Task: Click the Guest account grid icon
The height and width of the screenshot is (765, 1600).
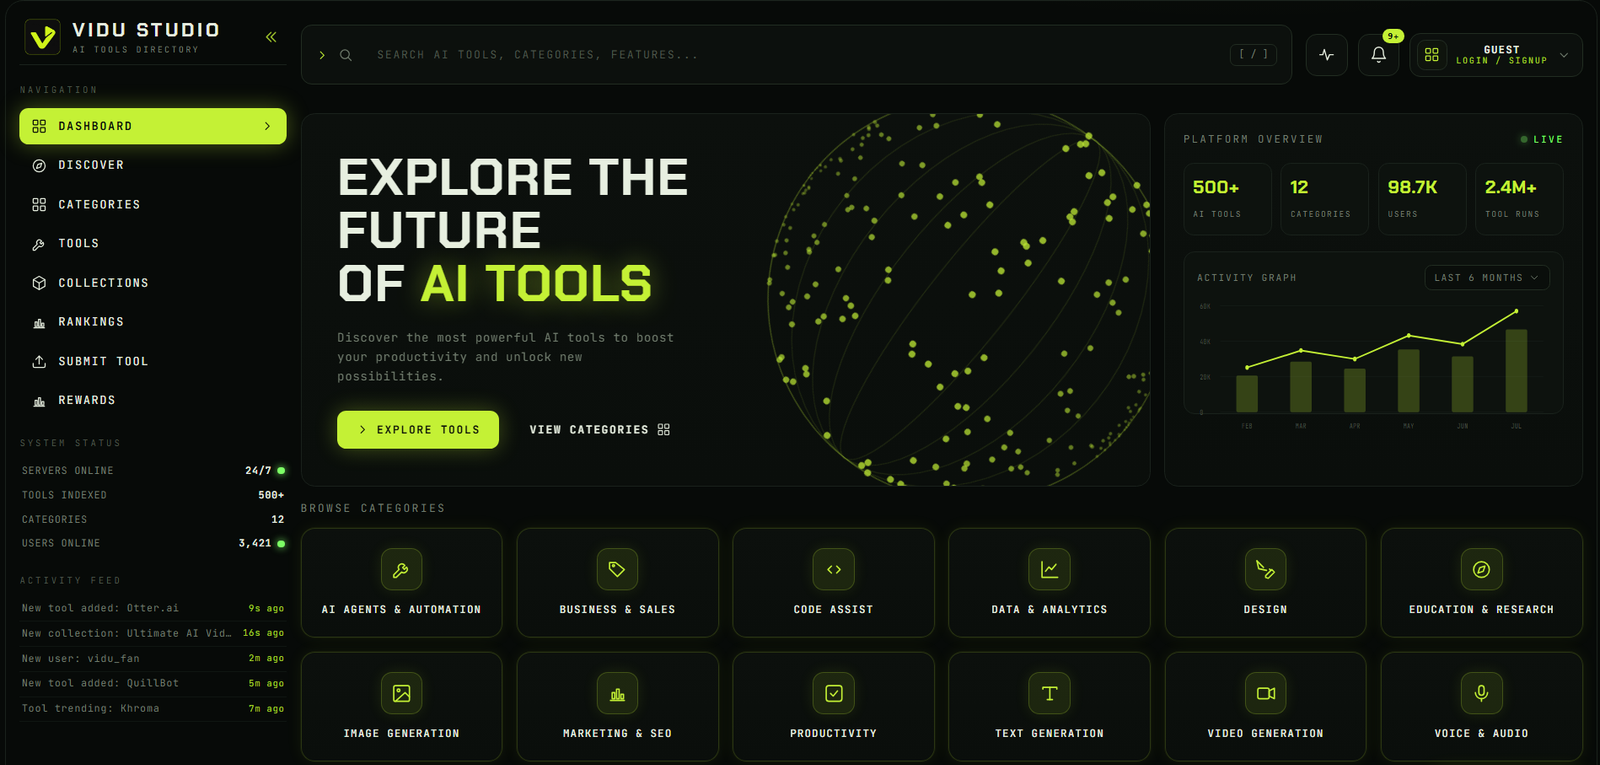Action: click(1432, 55)
